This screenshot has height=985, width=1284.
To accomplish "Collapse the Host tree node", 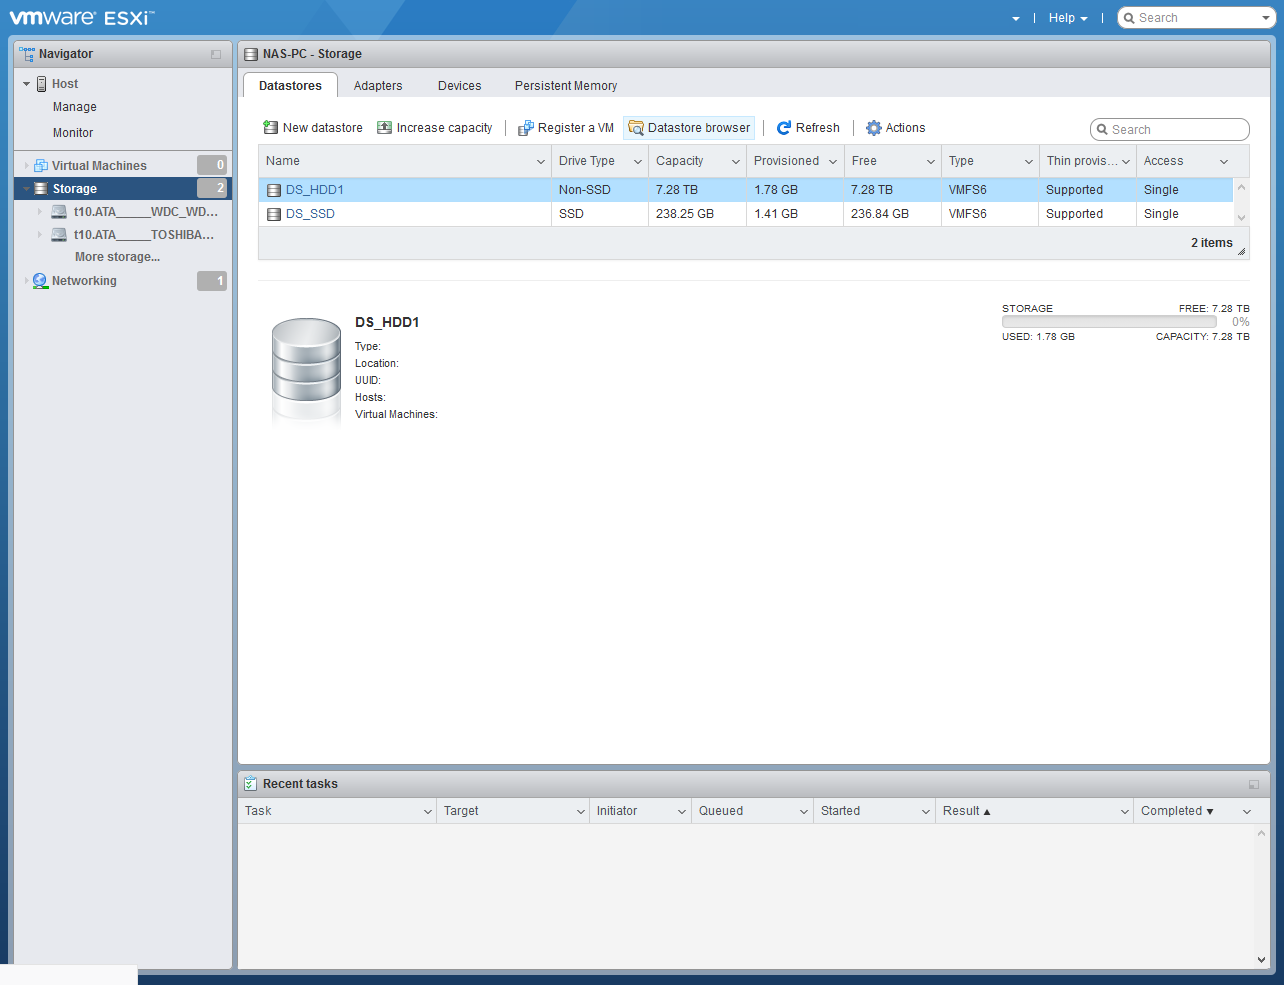I will pyautogui.click(x=27, y=84).
